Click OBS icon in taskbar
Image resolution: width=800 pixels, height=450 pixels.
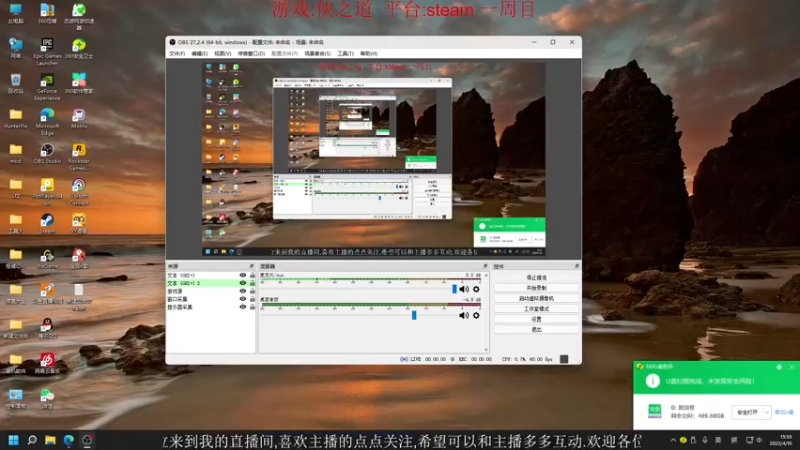(x=87, y=440)
